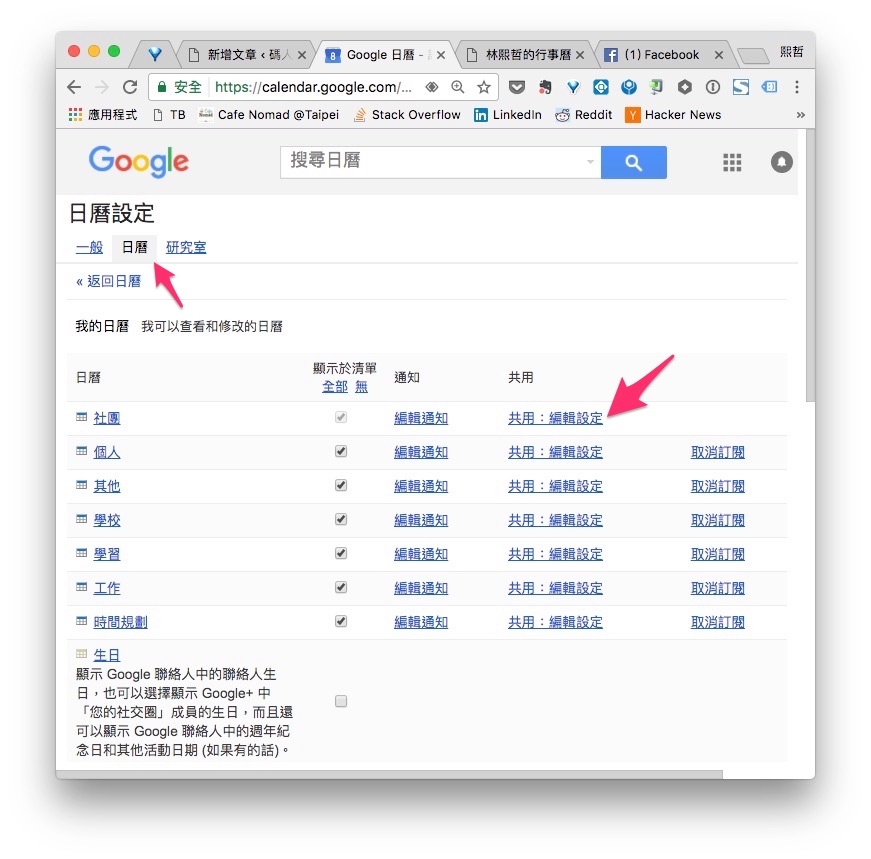Open the Evernote extension icon
Viewport: 871px width, 859px height.
point(545,87)
